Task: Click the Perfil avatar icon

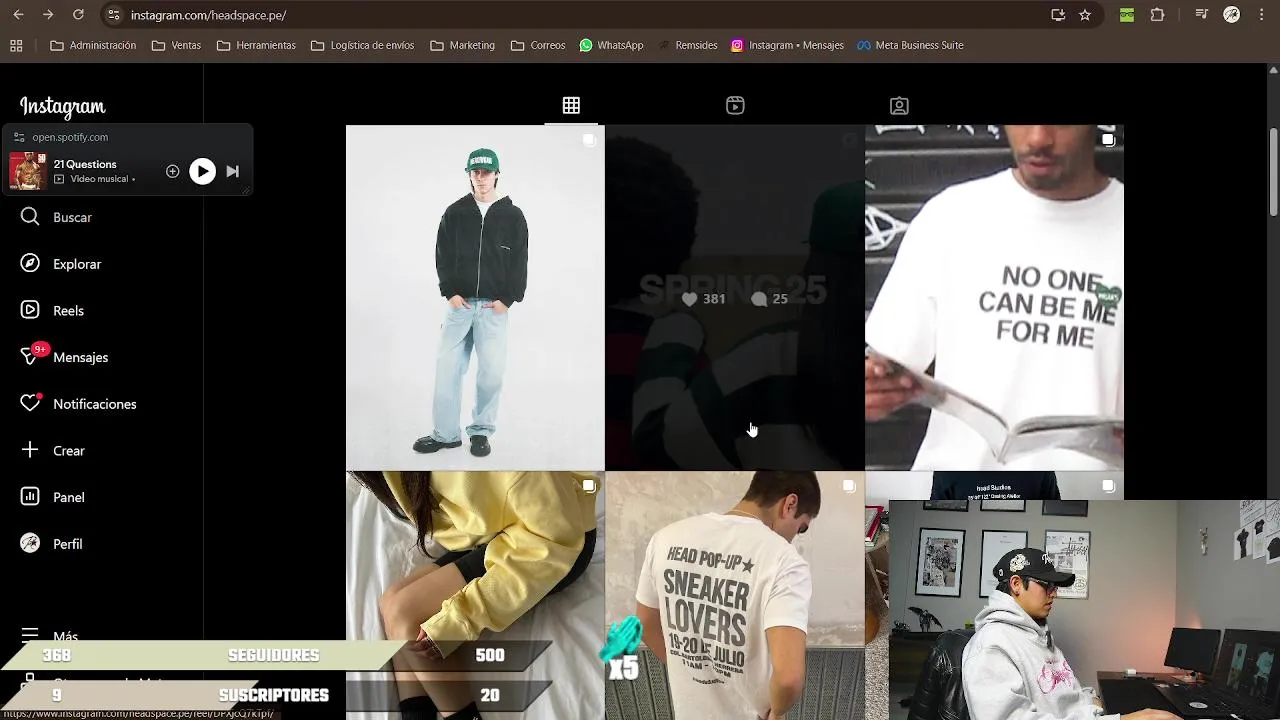Action: [x=30, y=544]
